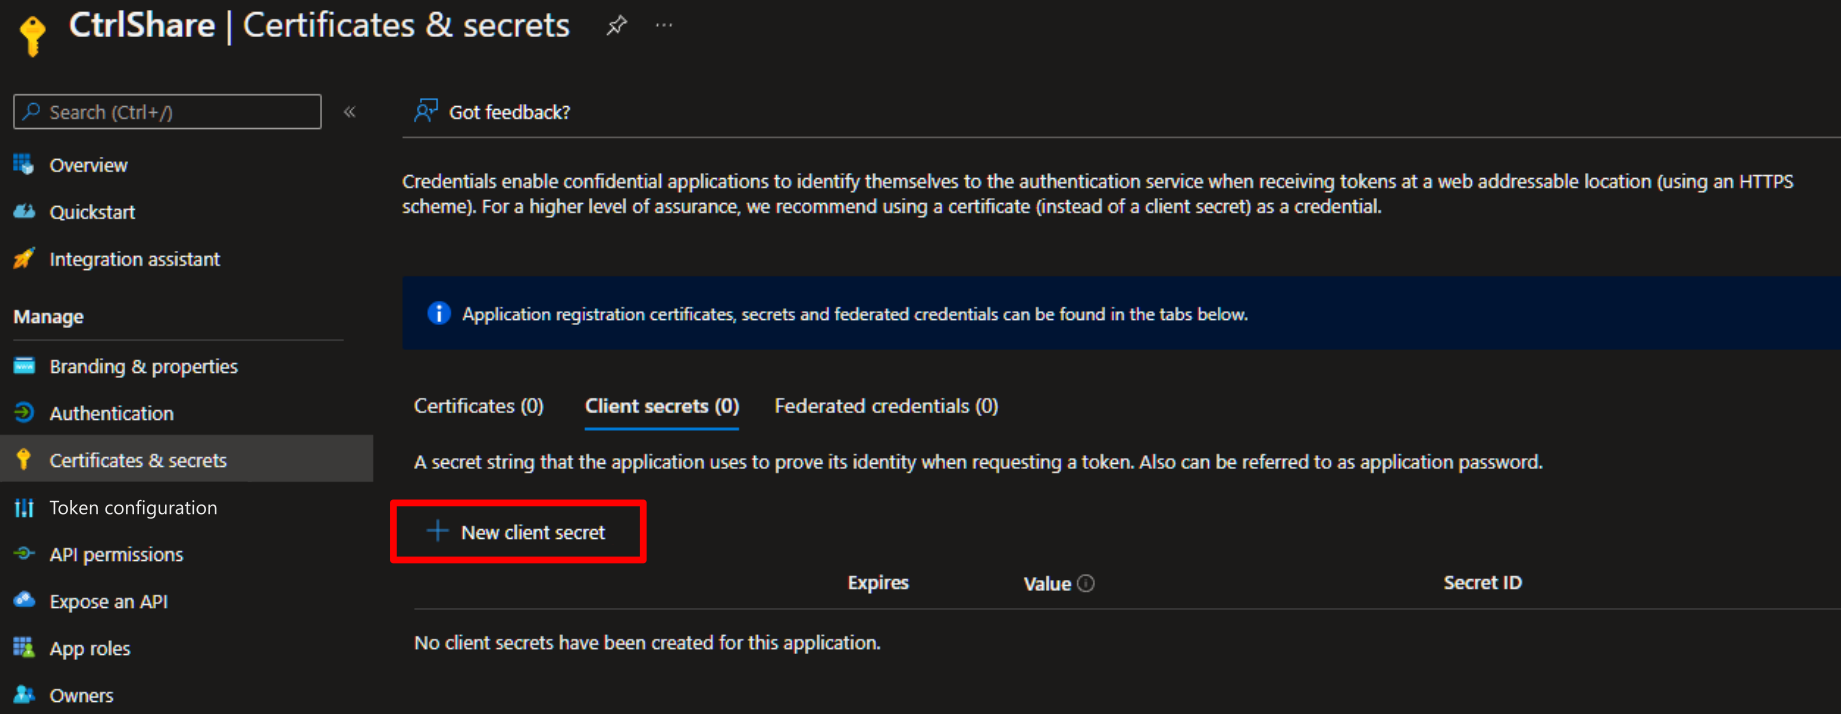Click the Value column header

coord(1047,583)
